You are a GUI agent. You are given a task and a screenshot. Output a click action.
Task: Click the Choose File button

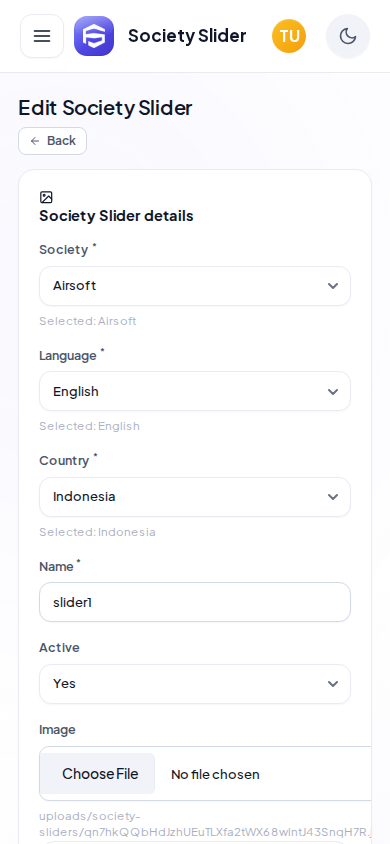point(100,774)
